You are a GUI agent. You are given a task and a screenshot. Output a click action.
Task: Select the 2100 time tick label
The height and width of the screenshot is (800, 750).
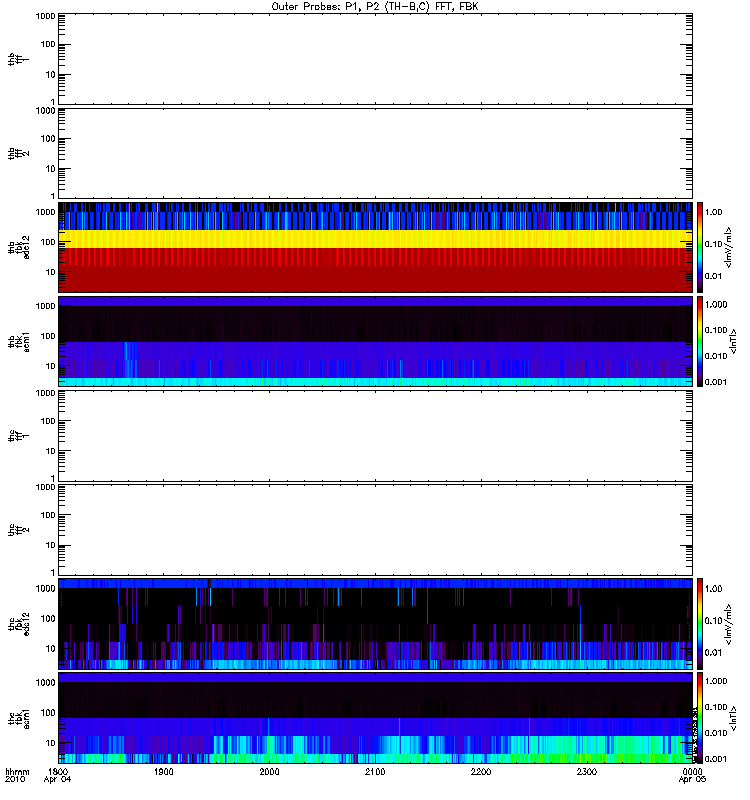(375, 771)
